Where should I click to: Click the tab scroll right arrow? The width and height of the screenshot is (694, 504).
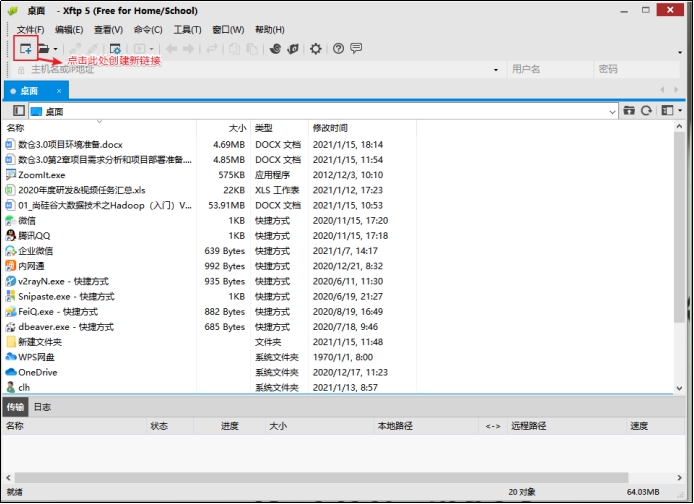pos(676,90)
